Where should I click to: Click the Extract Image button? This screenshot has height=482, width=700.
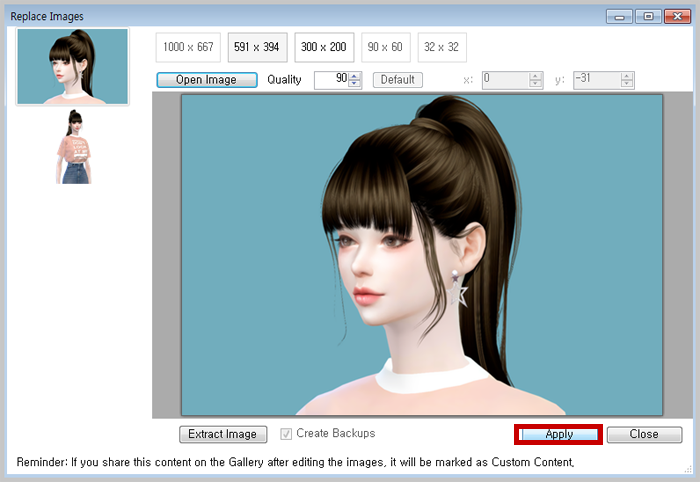click(223, 434)
